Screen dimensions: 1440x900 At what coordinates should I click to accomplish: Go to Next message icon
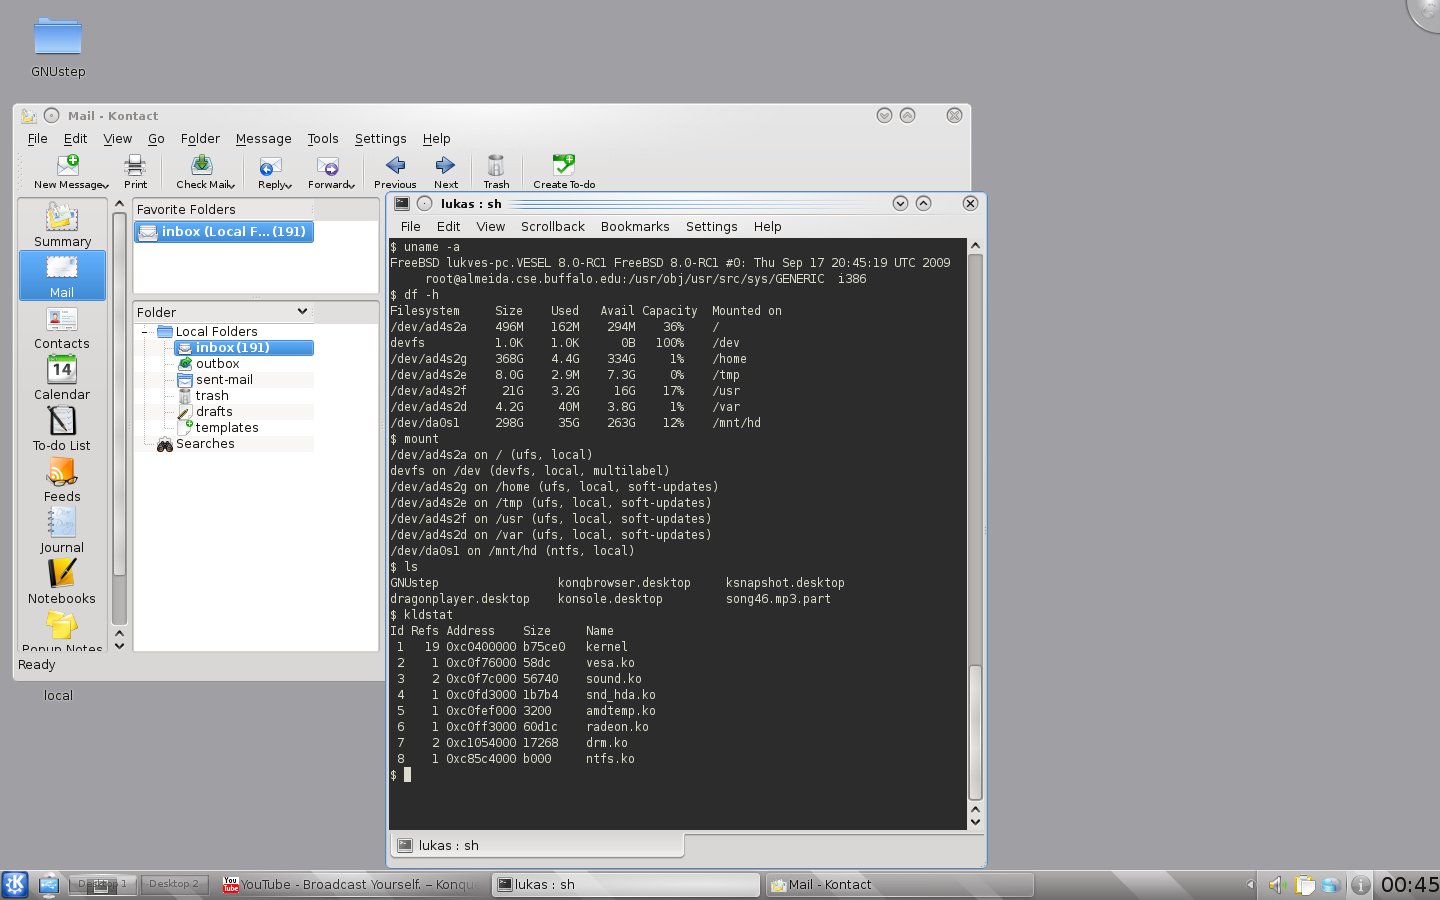[445, 165]
